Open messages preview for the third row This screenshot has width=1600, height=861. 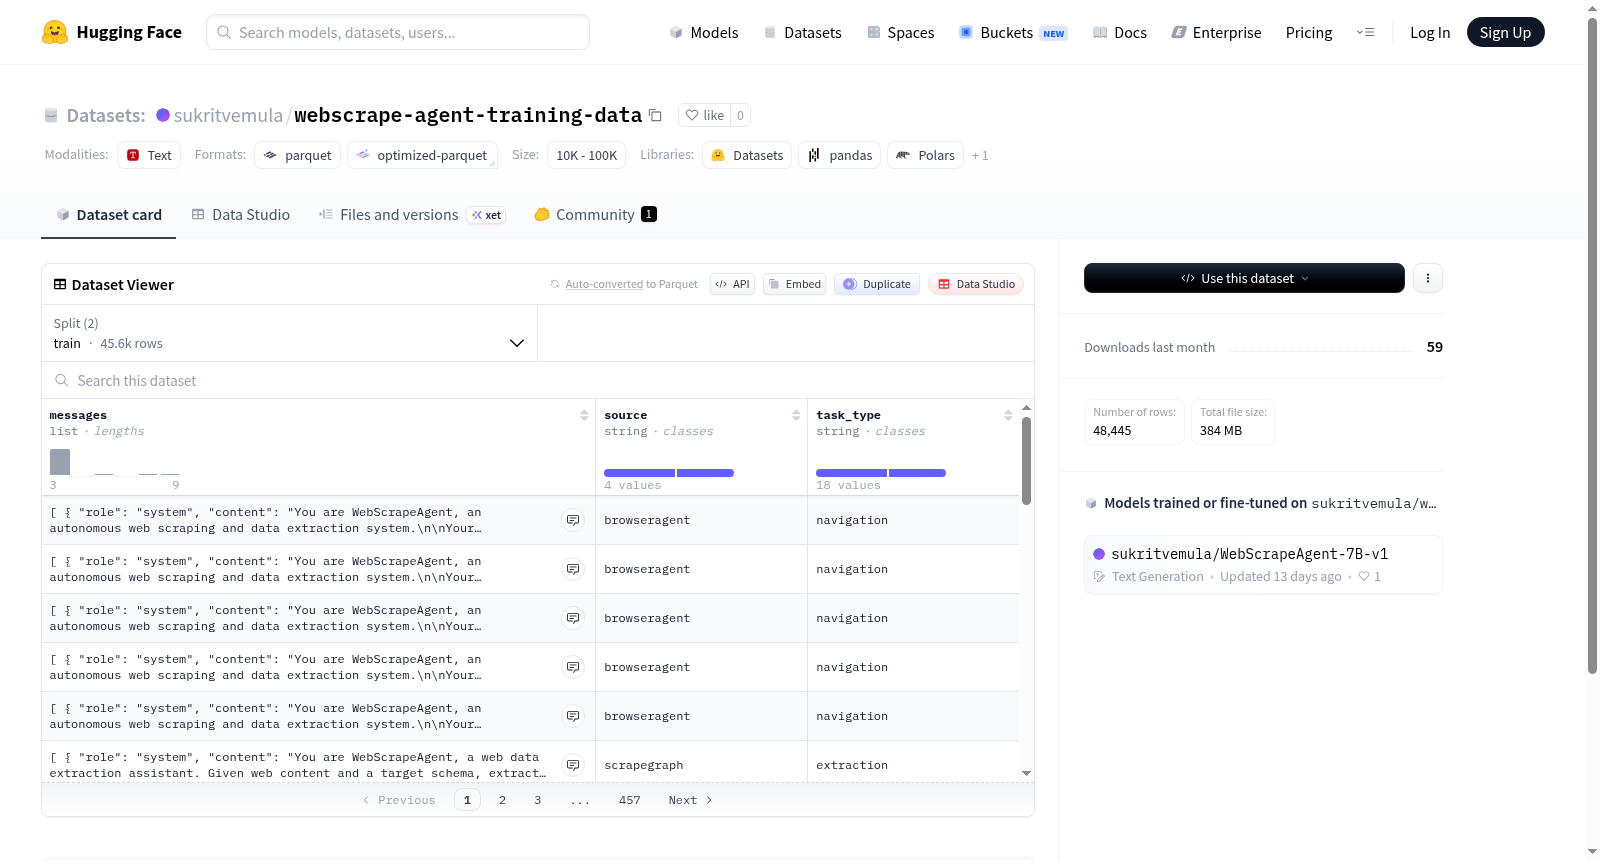573,618
